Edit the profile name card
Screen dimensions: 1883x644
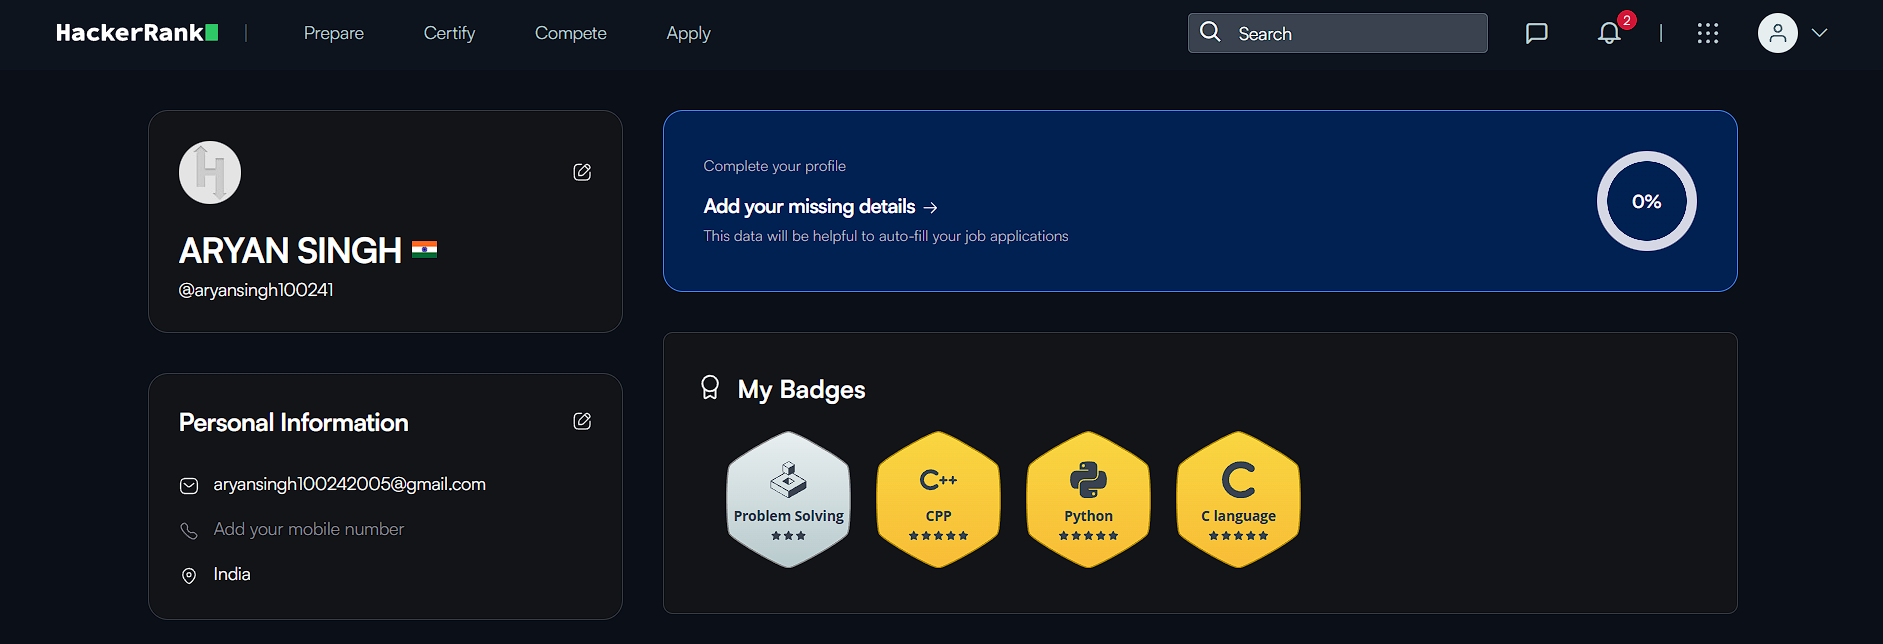click(x=582, y=172)
